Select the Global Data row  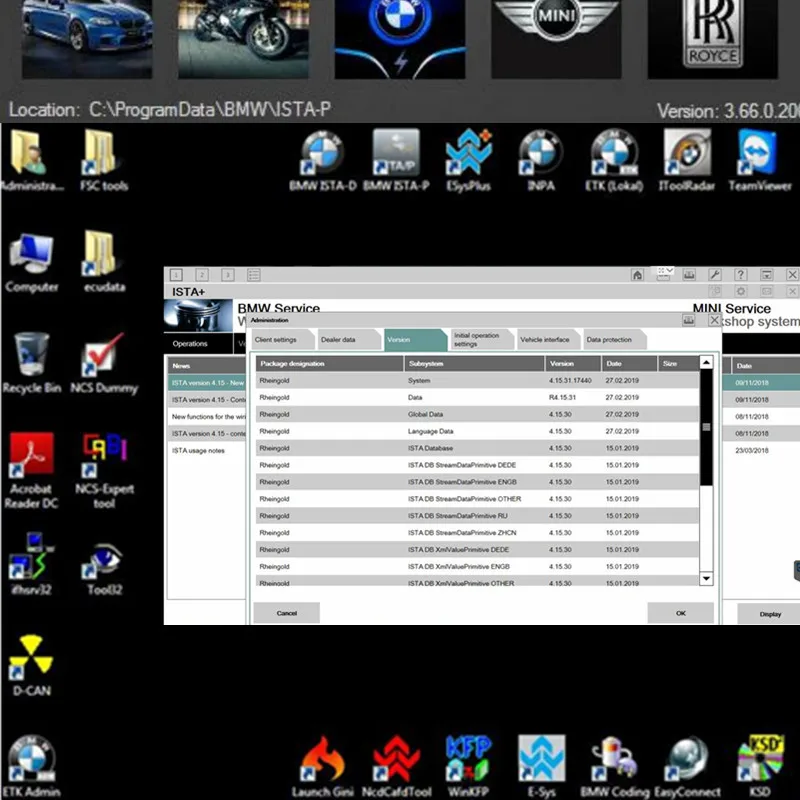[x=477, y=414]
